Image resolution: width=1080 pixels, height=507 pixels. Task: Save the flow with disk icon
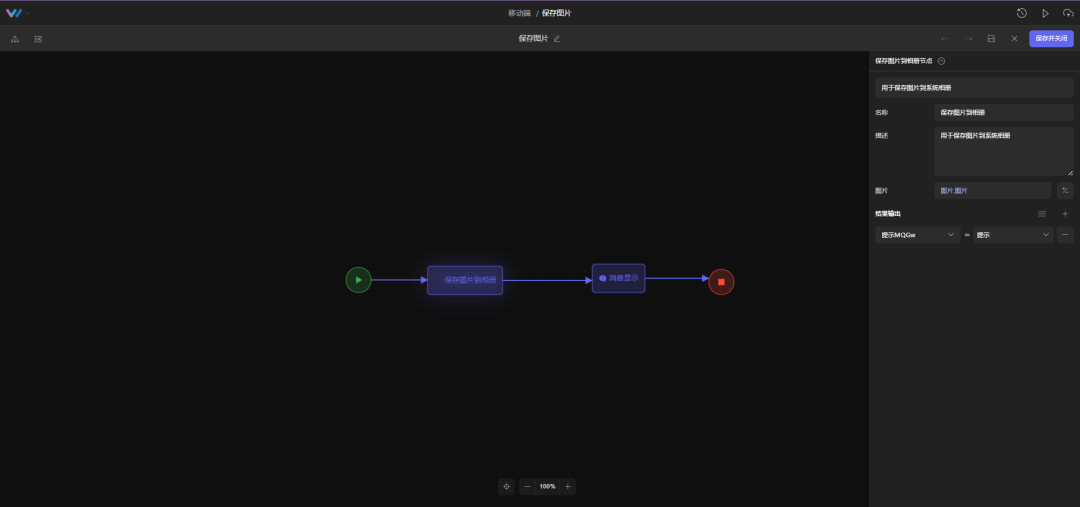pos(991,39)
